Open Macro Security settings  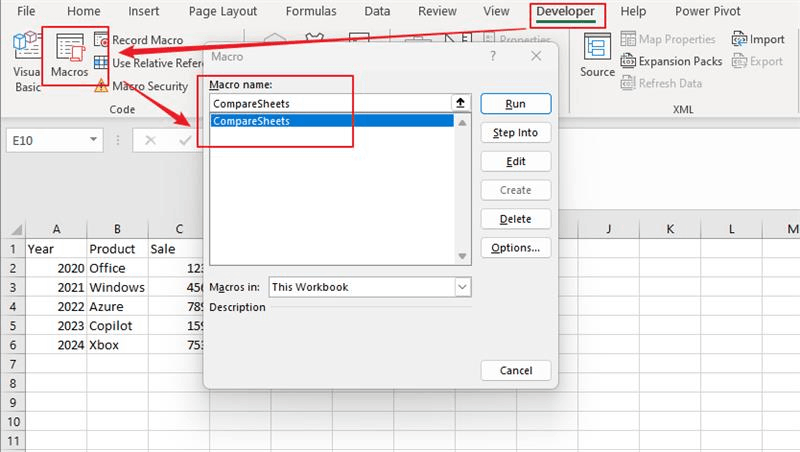click(141, 86)
